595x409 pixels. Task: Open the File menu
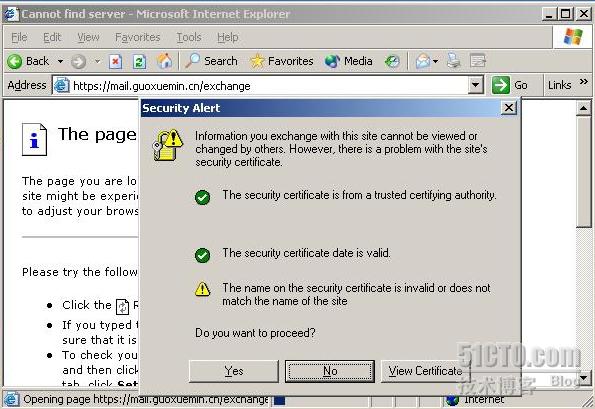[19, 37]
